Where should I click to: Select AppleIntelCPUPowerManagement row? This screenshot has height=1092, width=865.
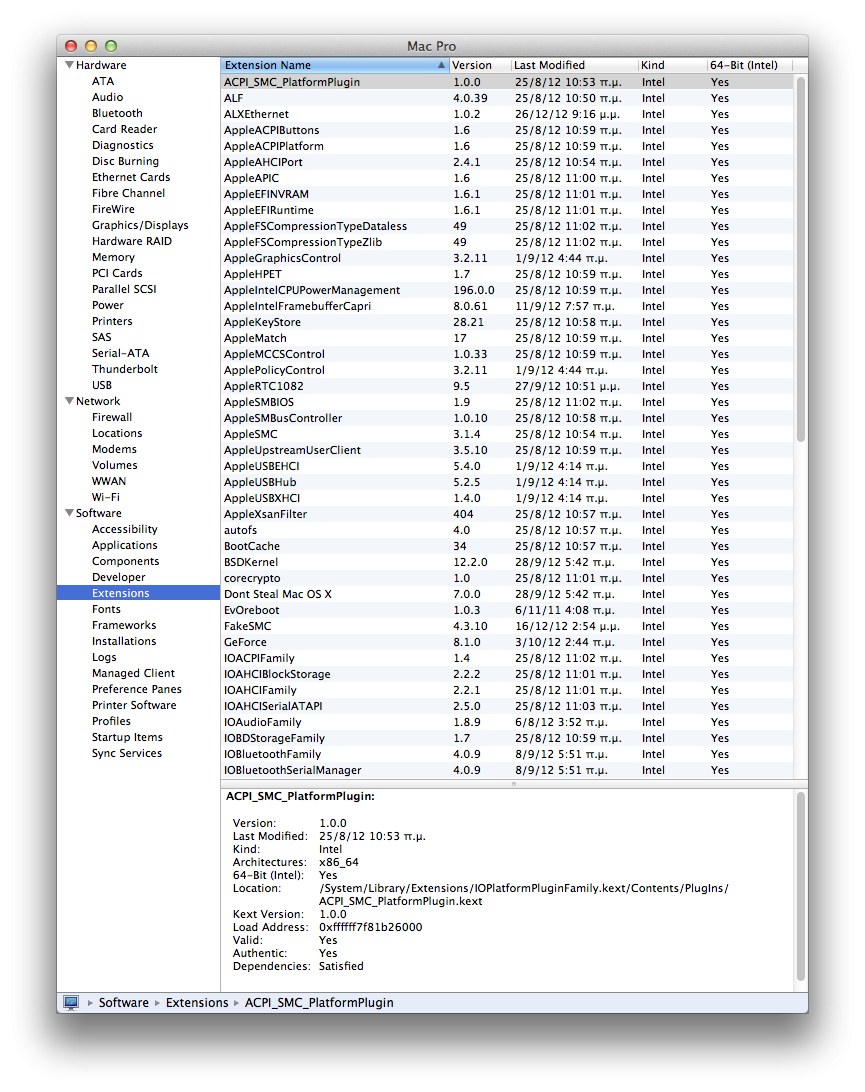pos(507,290)
